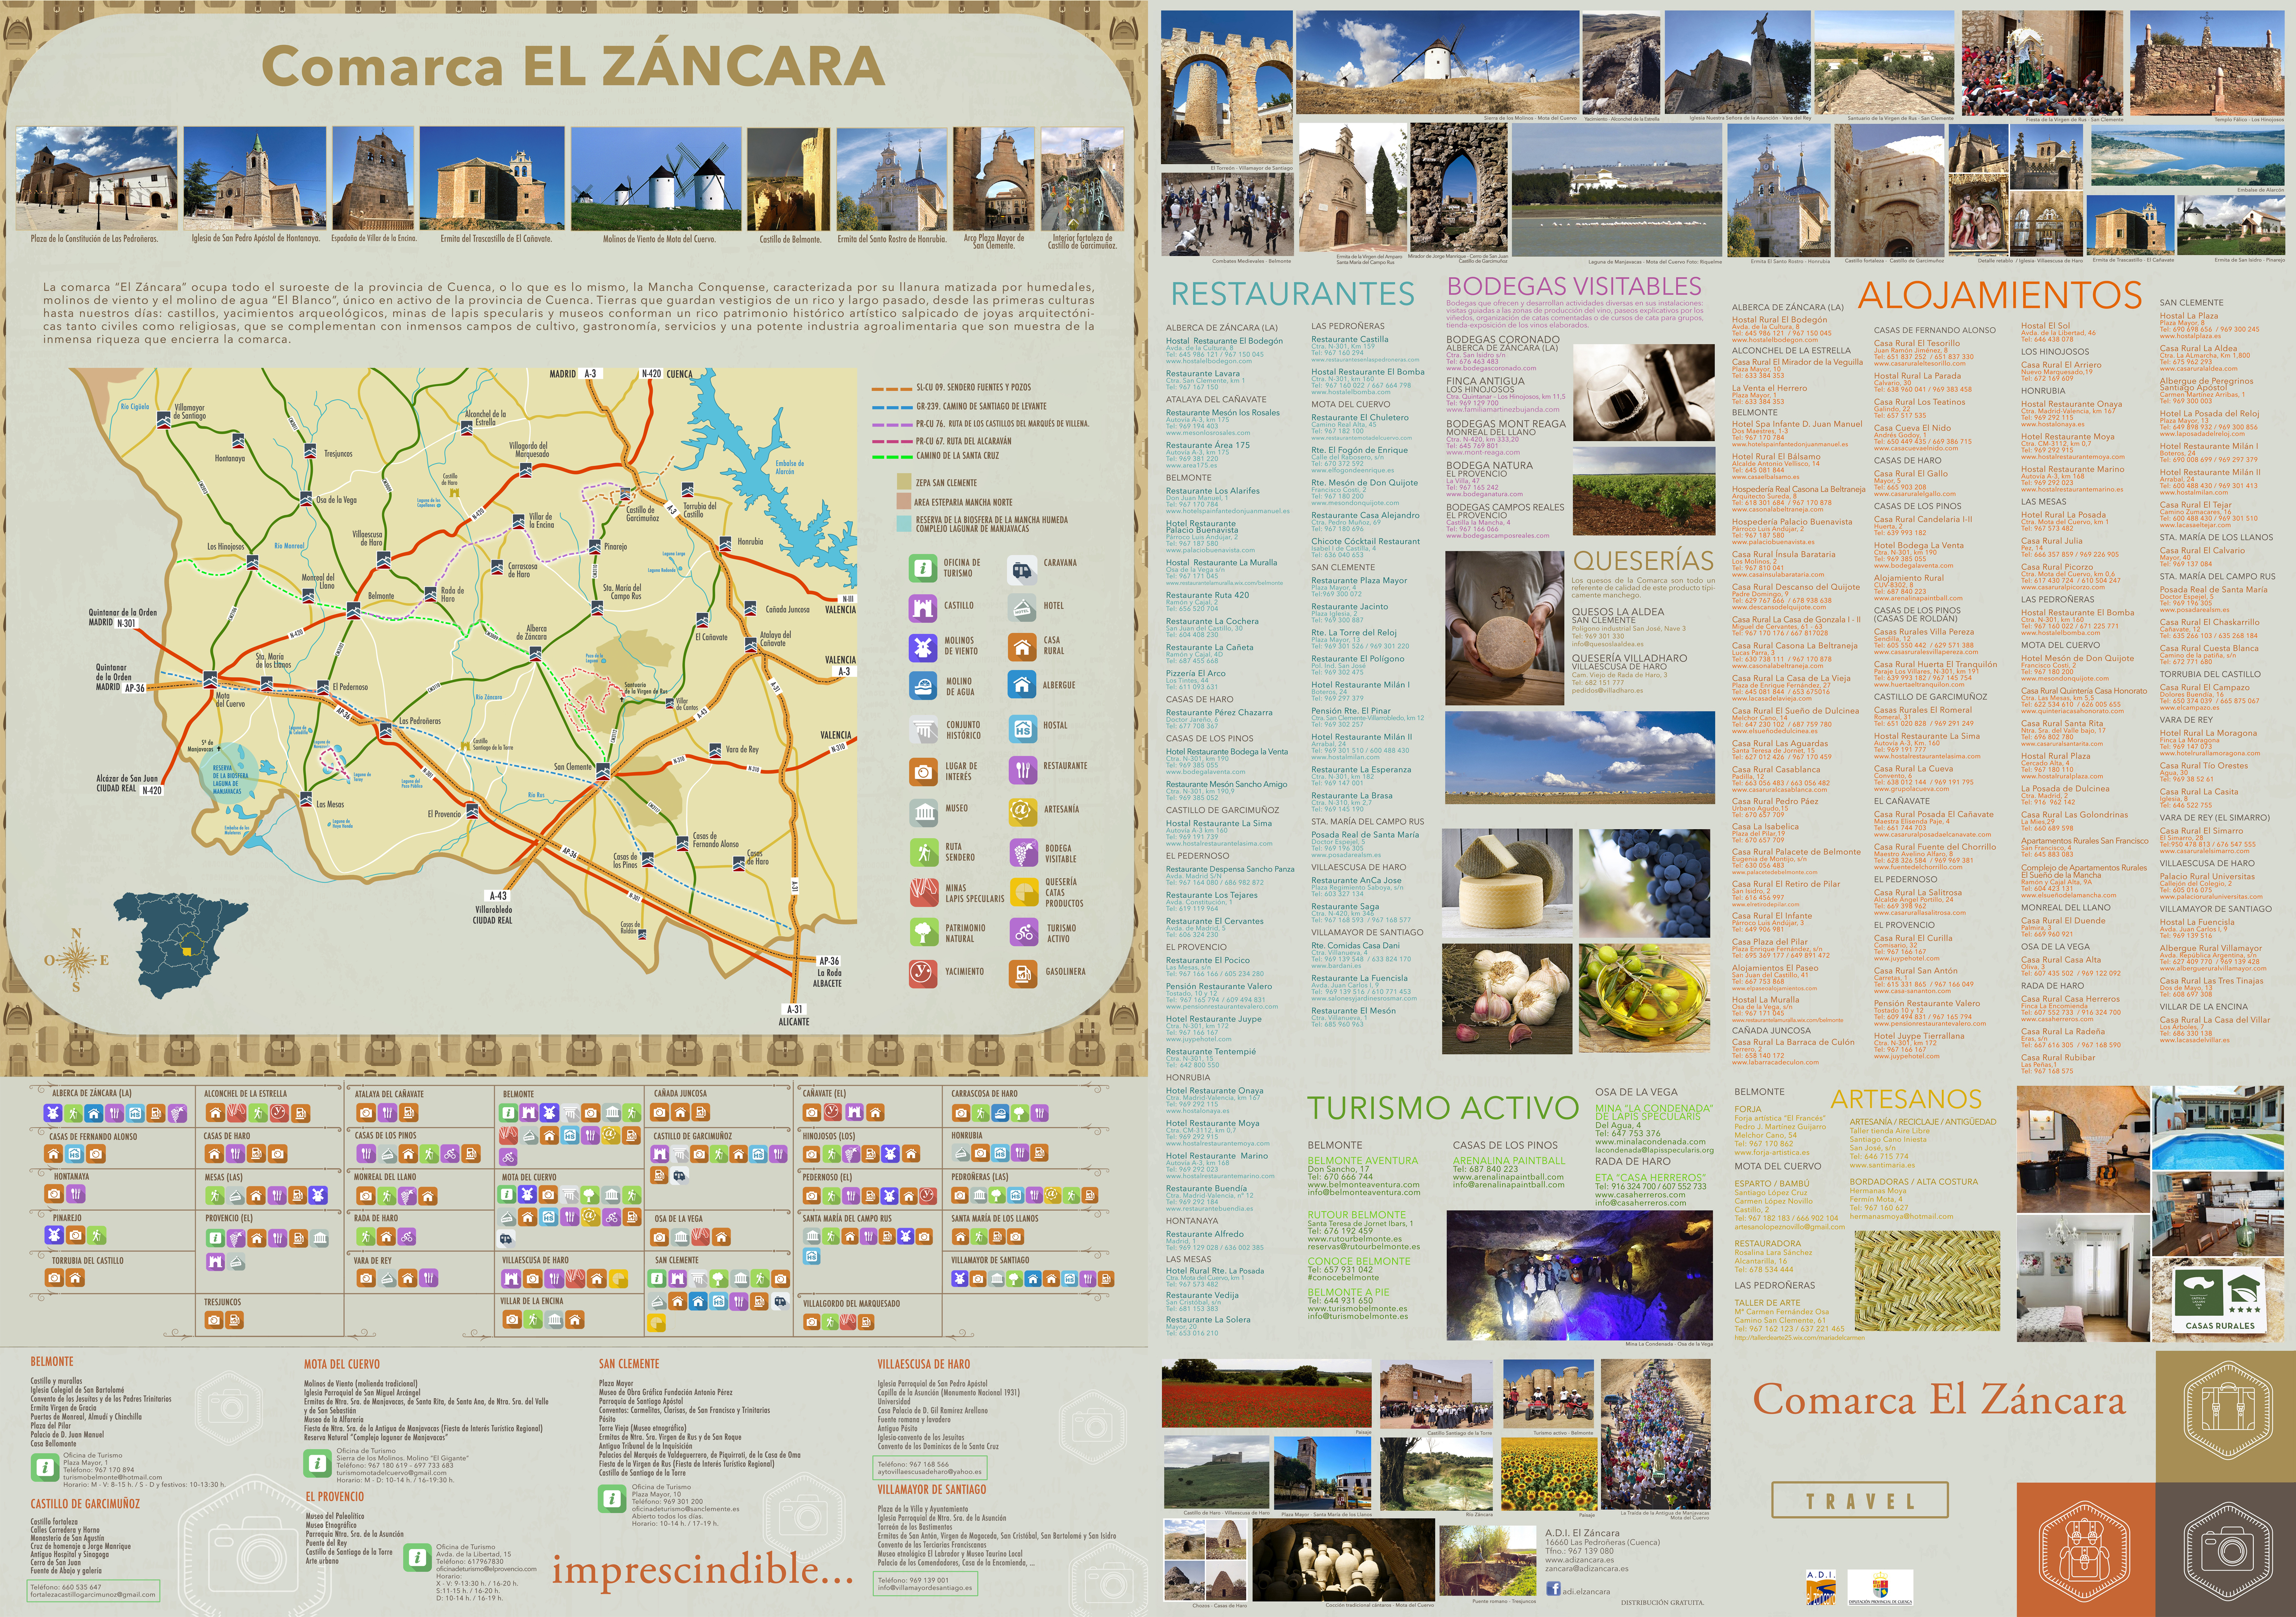Click the MOTA DEL CUERVO heading in imprescindible section
The height and width of the screenshot is (1617, 2296).
tap(342, 1364)
